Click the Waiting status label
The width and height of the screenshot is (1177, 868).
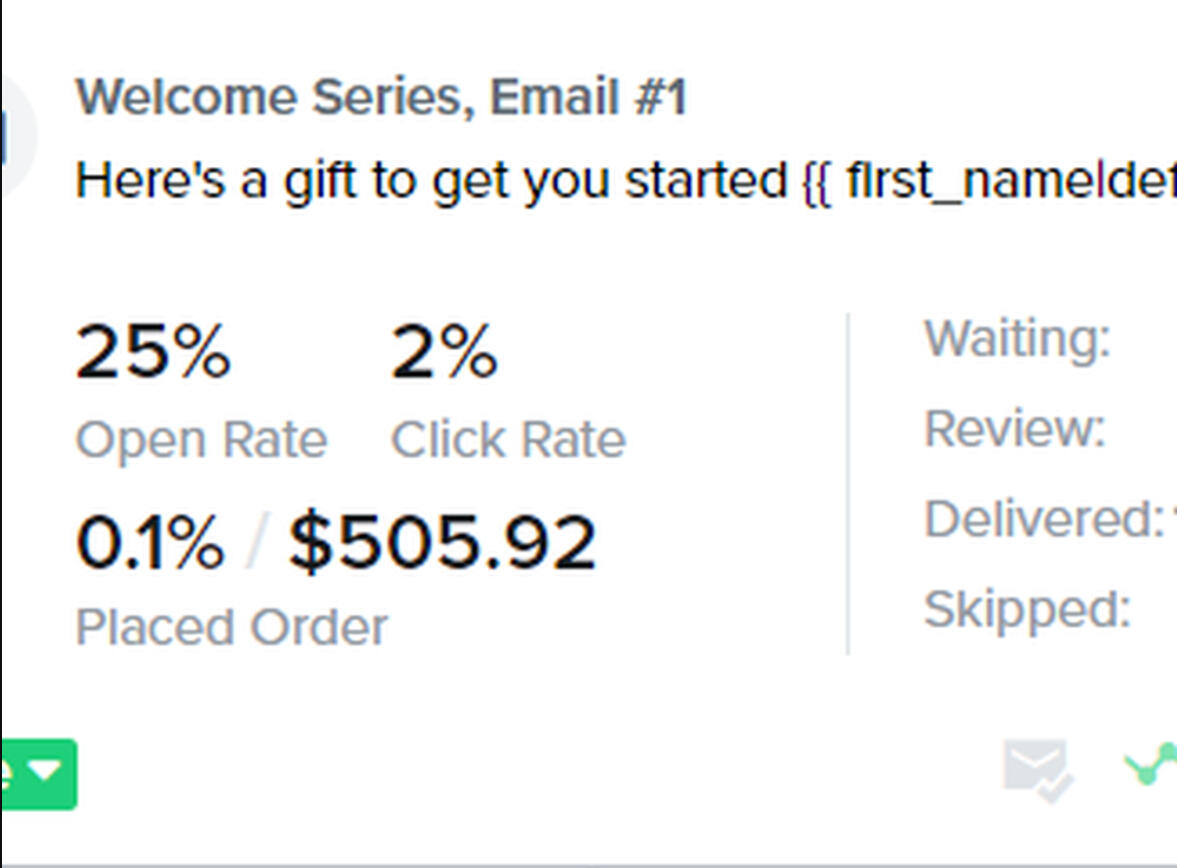click(x=1017, y=338)
